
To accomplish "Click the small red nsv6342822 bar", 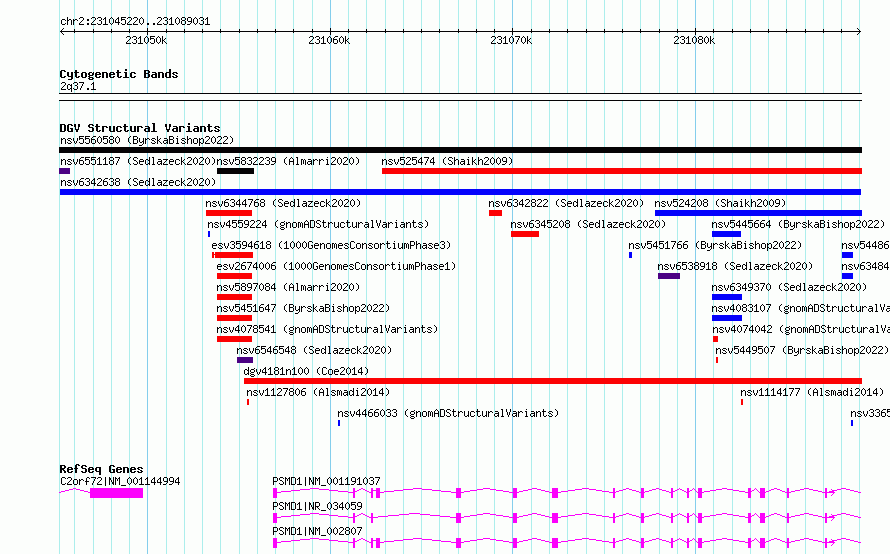I will point(496,213).
